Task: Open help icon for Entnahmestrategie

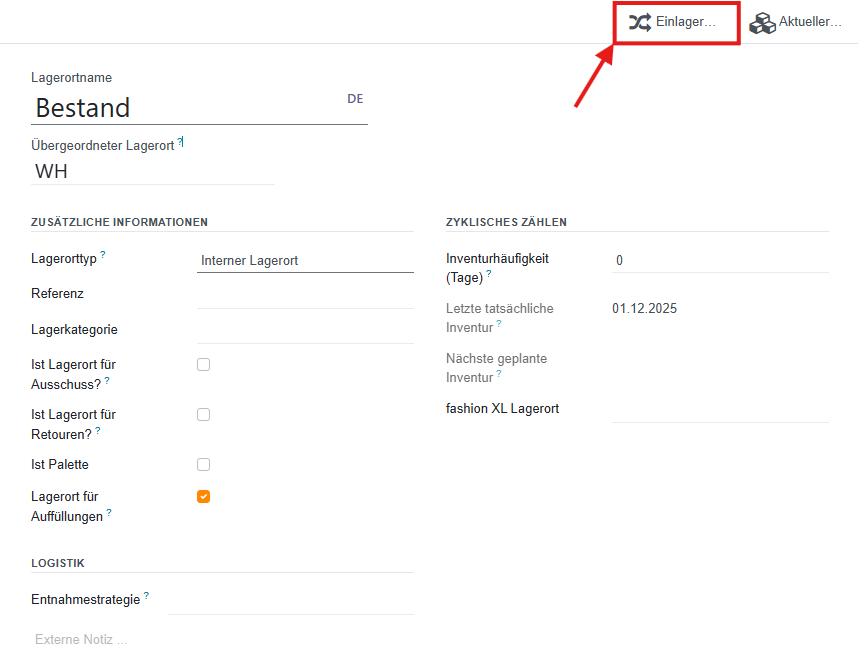Action: (146, 596)
